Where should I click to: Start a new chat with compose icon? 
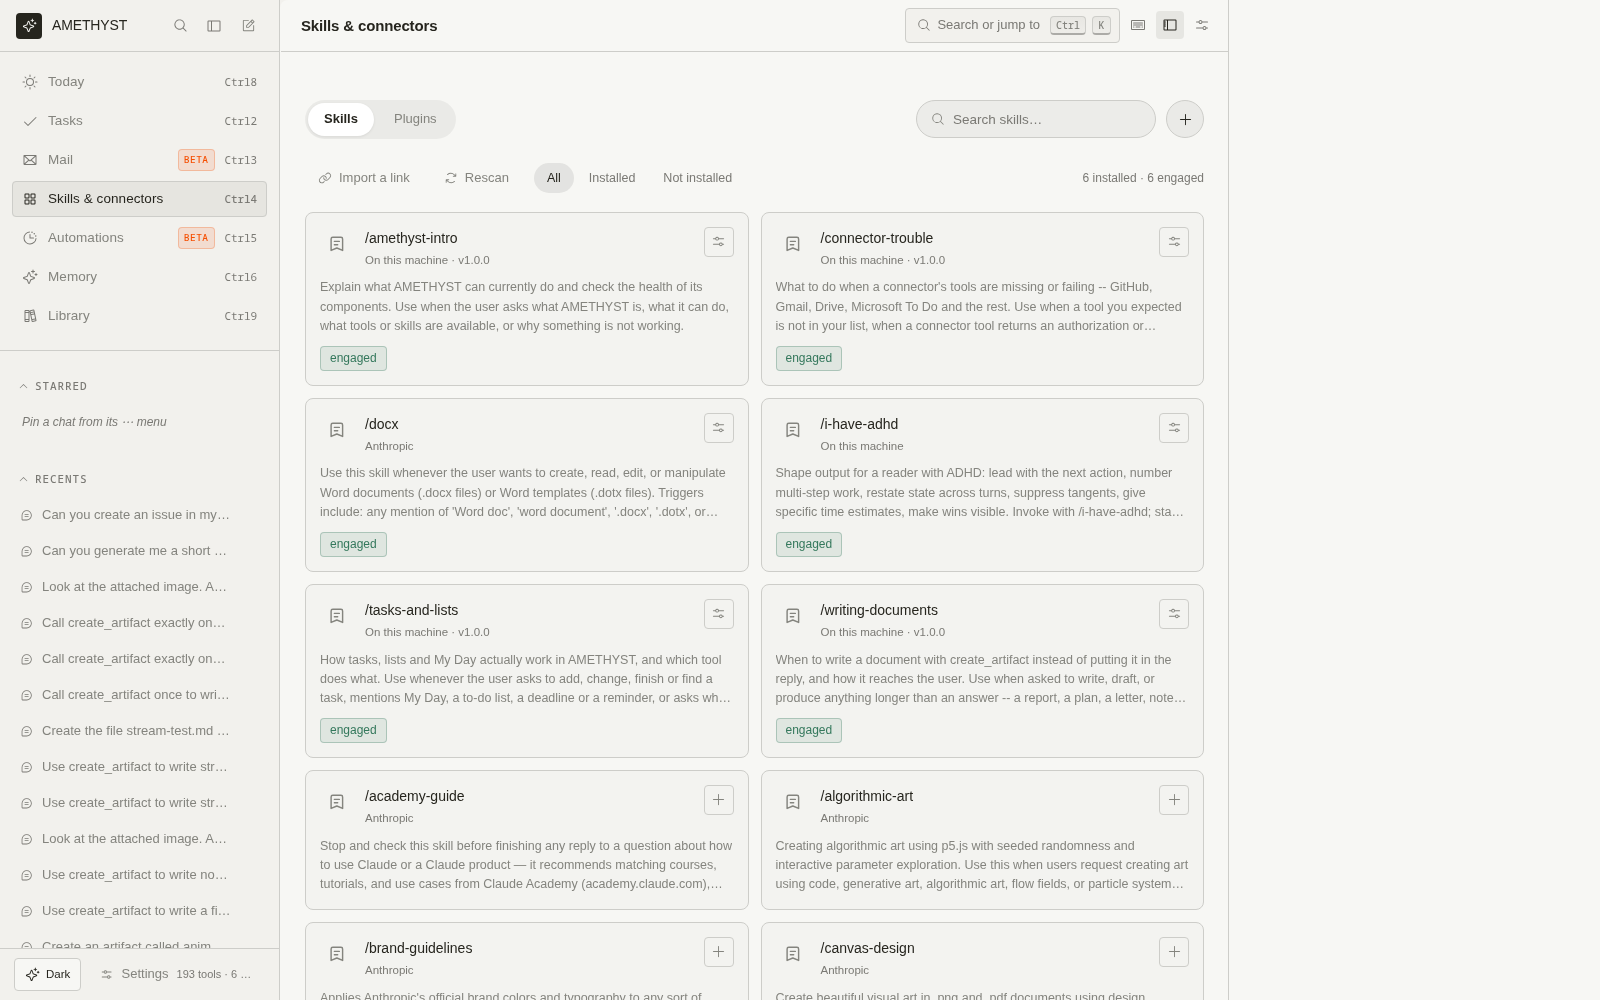pos(248,26)
